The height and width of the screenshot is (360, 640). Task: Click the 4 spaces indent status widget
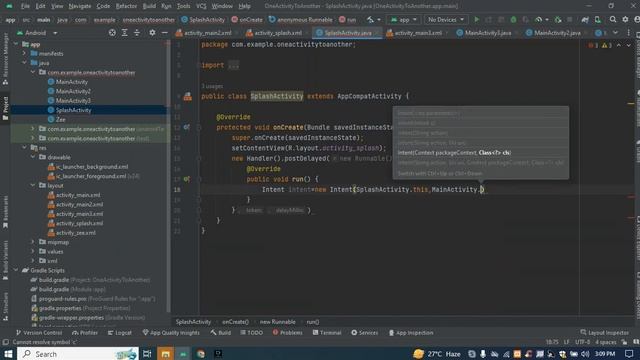(x=606, y=342)
